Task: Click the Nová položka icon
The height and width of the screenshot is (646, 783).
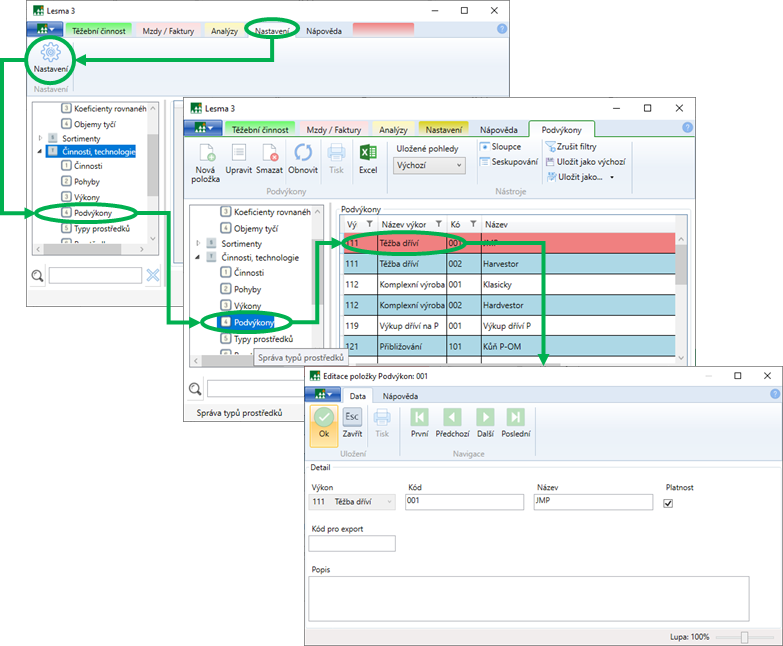Action: (206, 153)
